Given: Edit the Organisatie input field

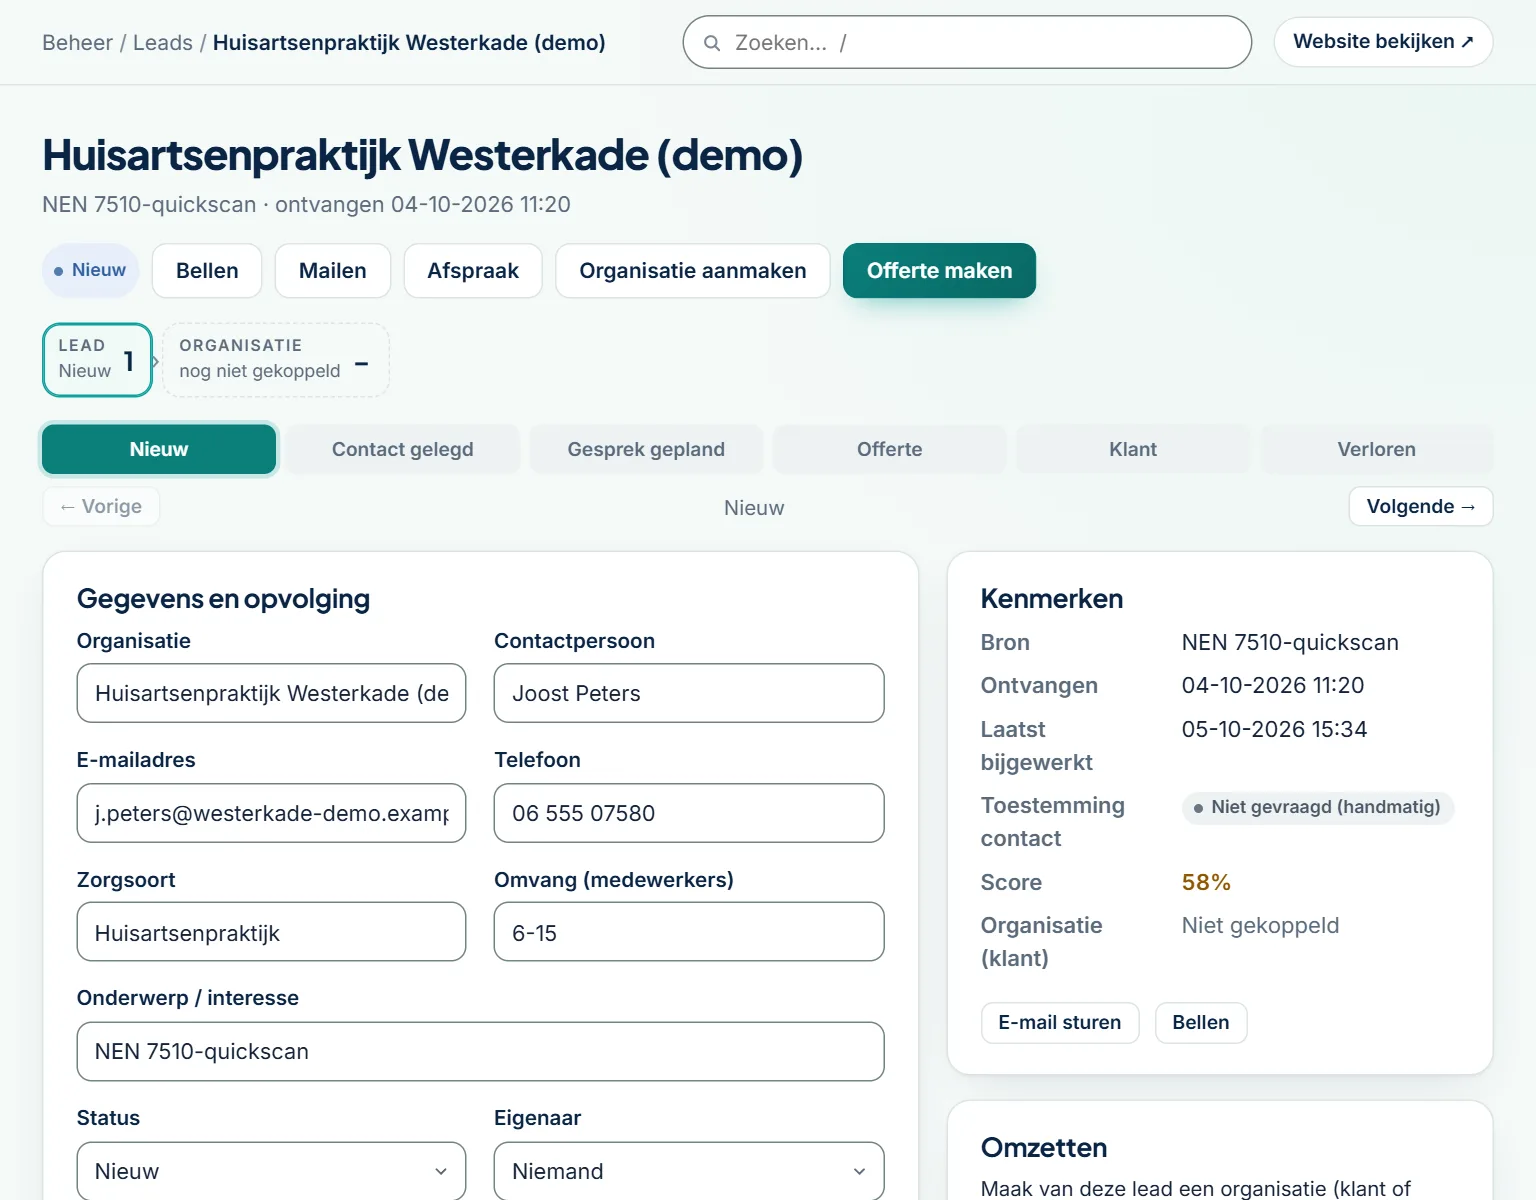Looking at the screenshot, I should coord(271,693).
